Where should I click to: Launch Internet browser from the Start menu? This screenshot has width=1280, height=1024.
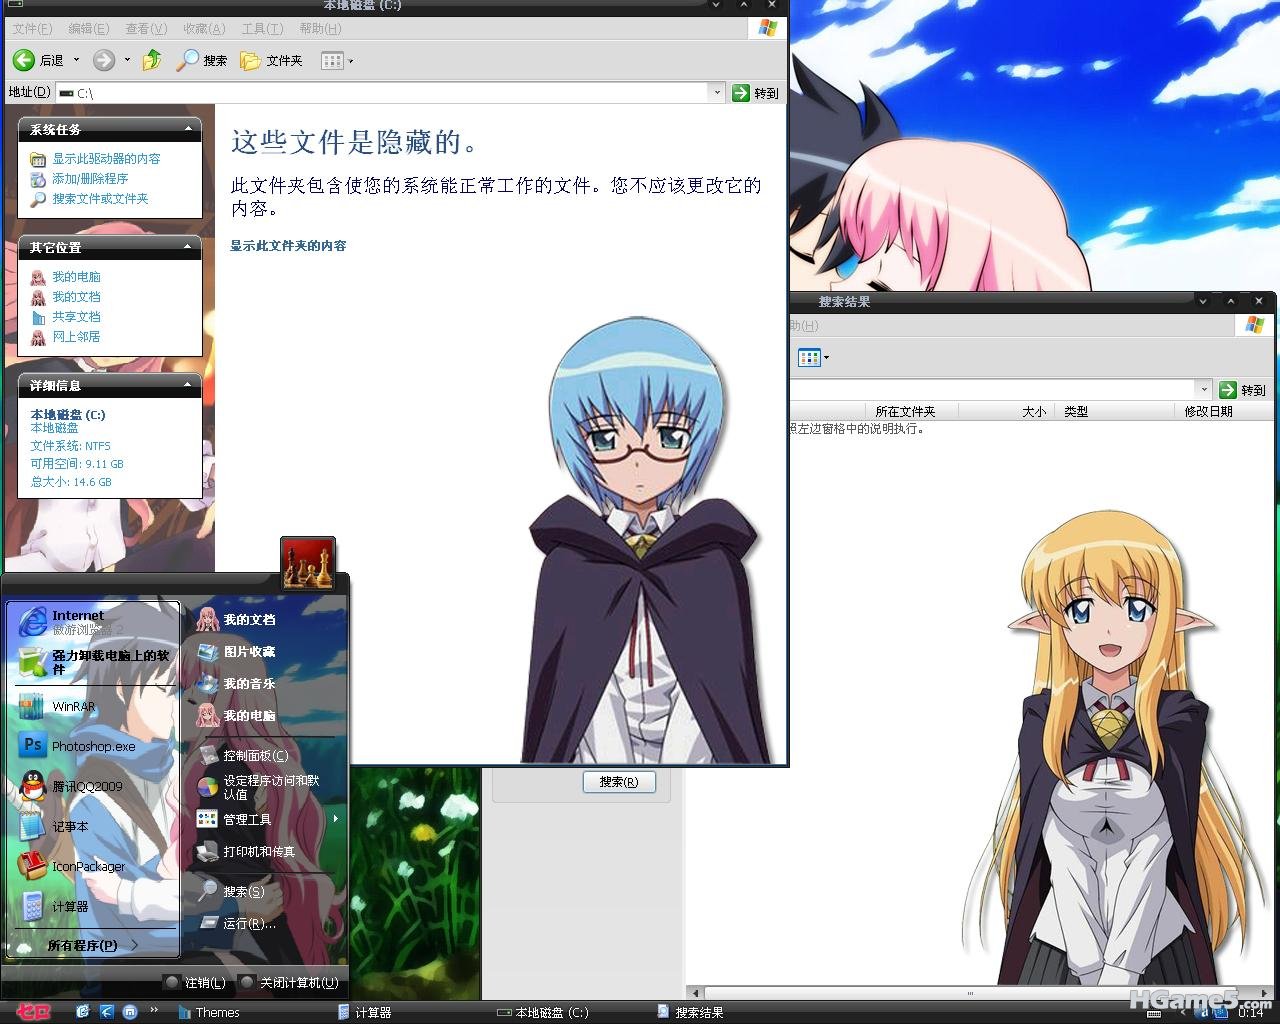coord(93,621)
